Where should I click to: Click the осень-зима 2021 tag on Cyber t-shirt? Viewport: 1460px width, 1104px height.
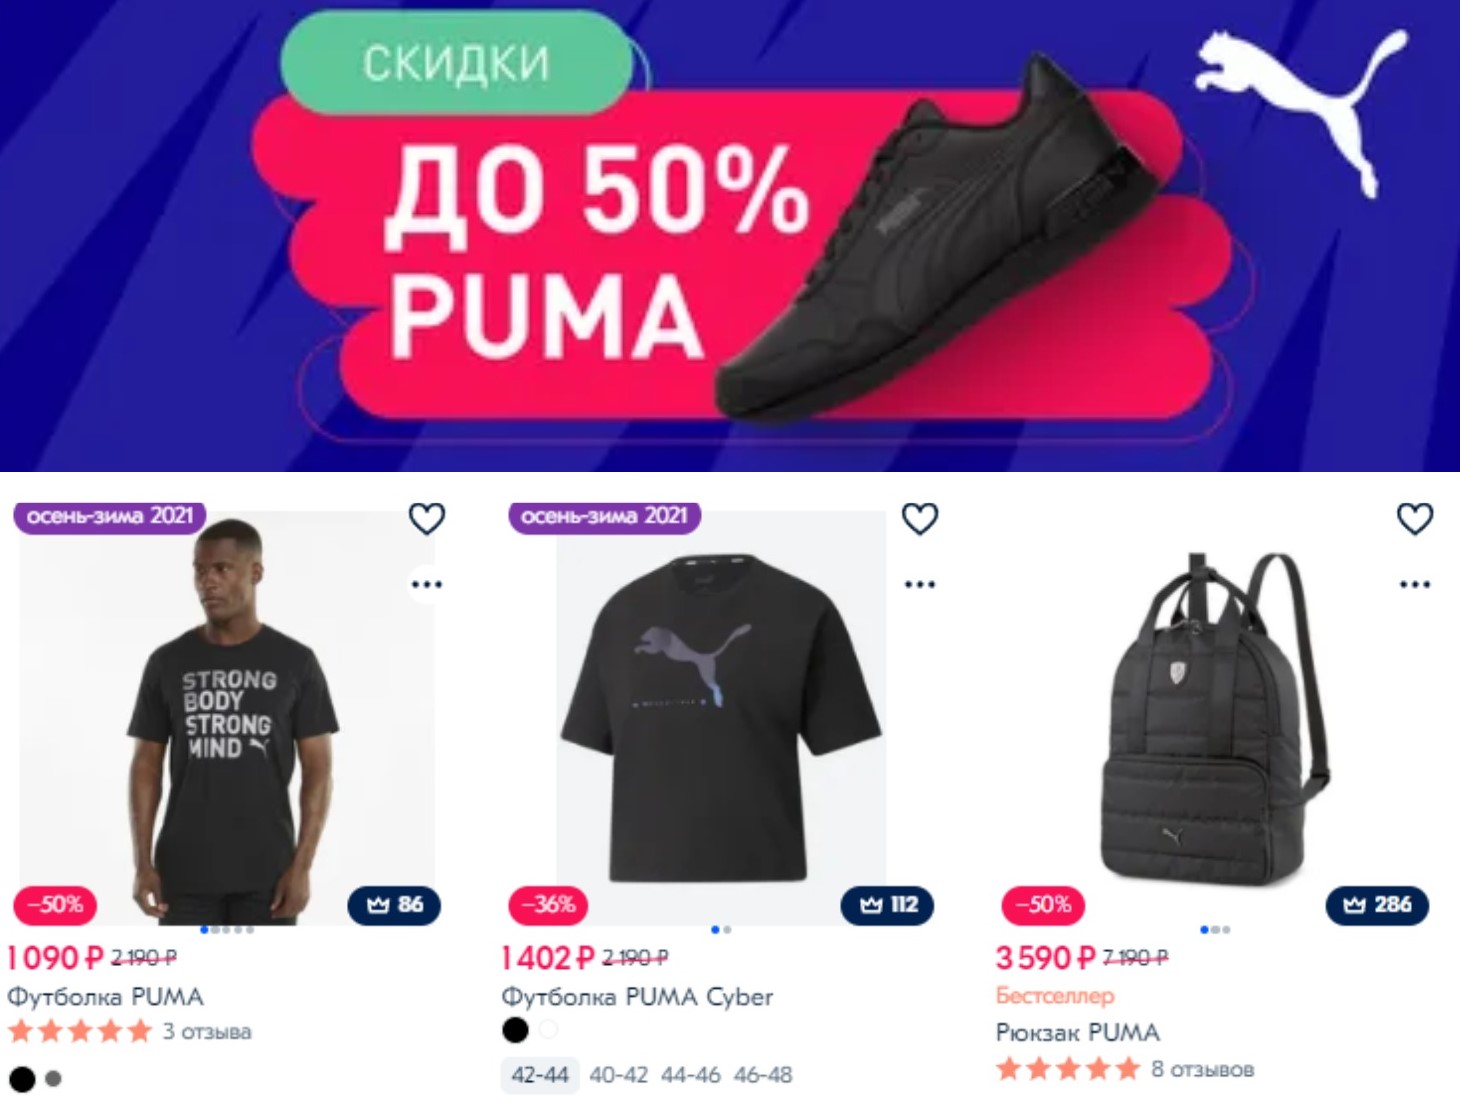(604, 516)
